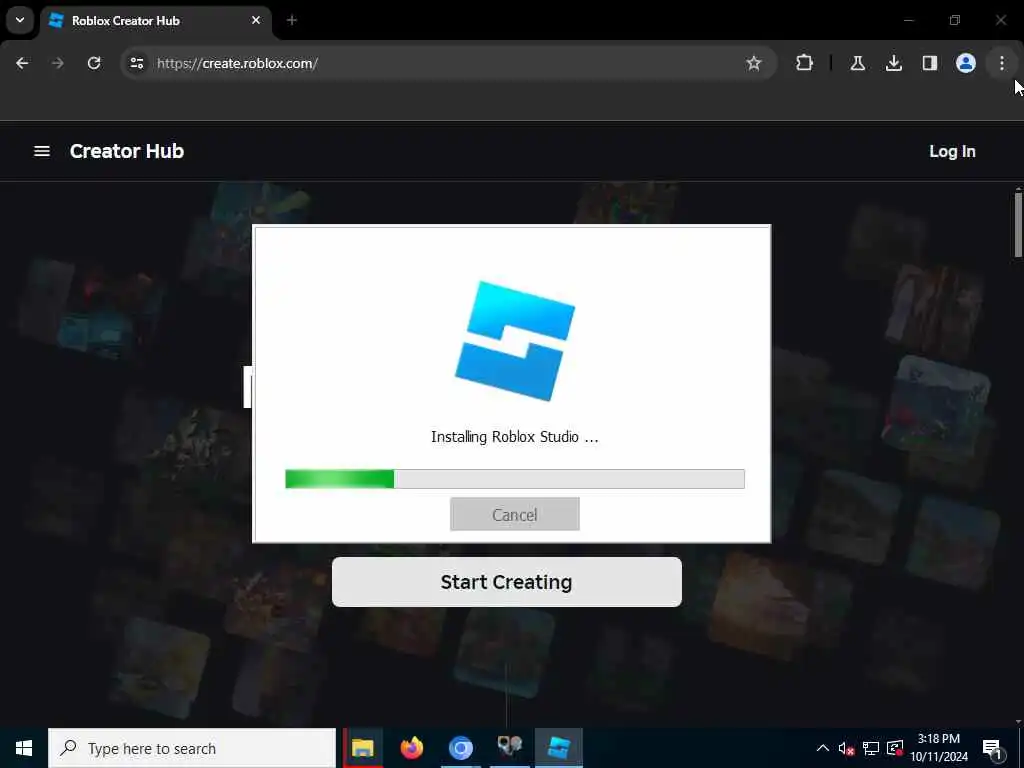The image size is (1024, 768).
Task: Click the taskbar search box
Action: (192, 748)
